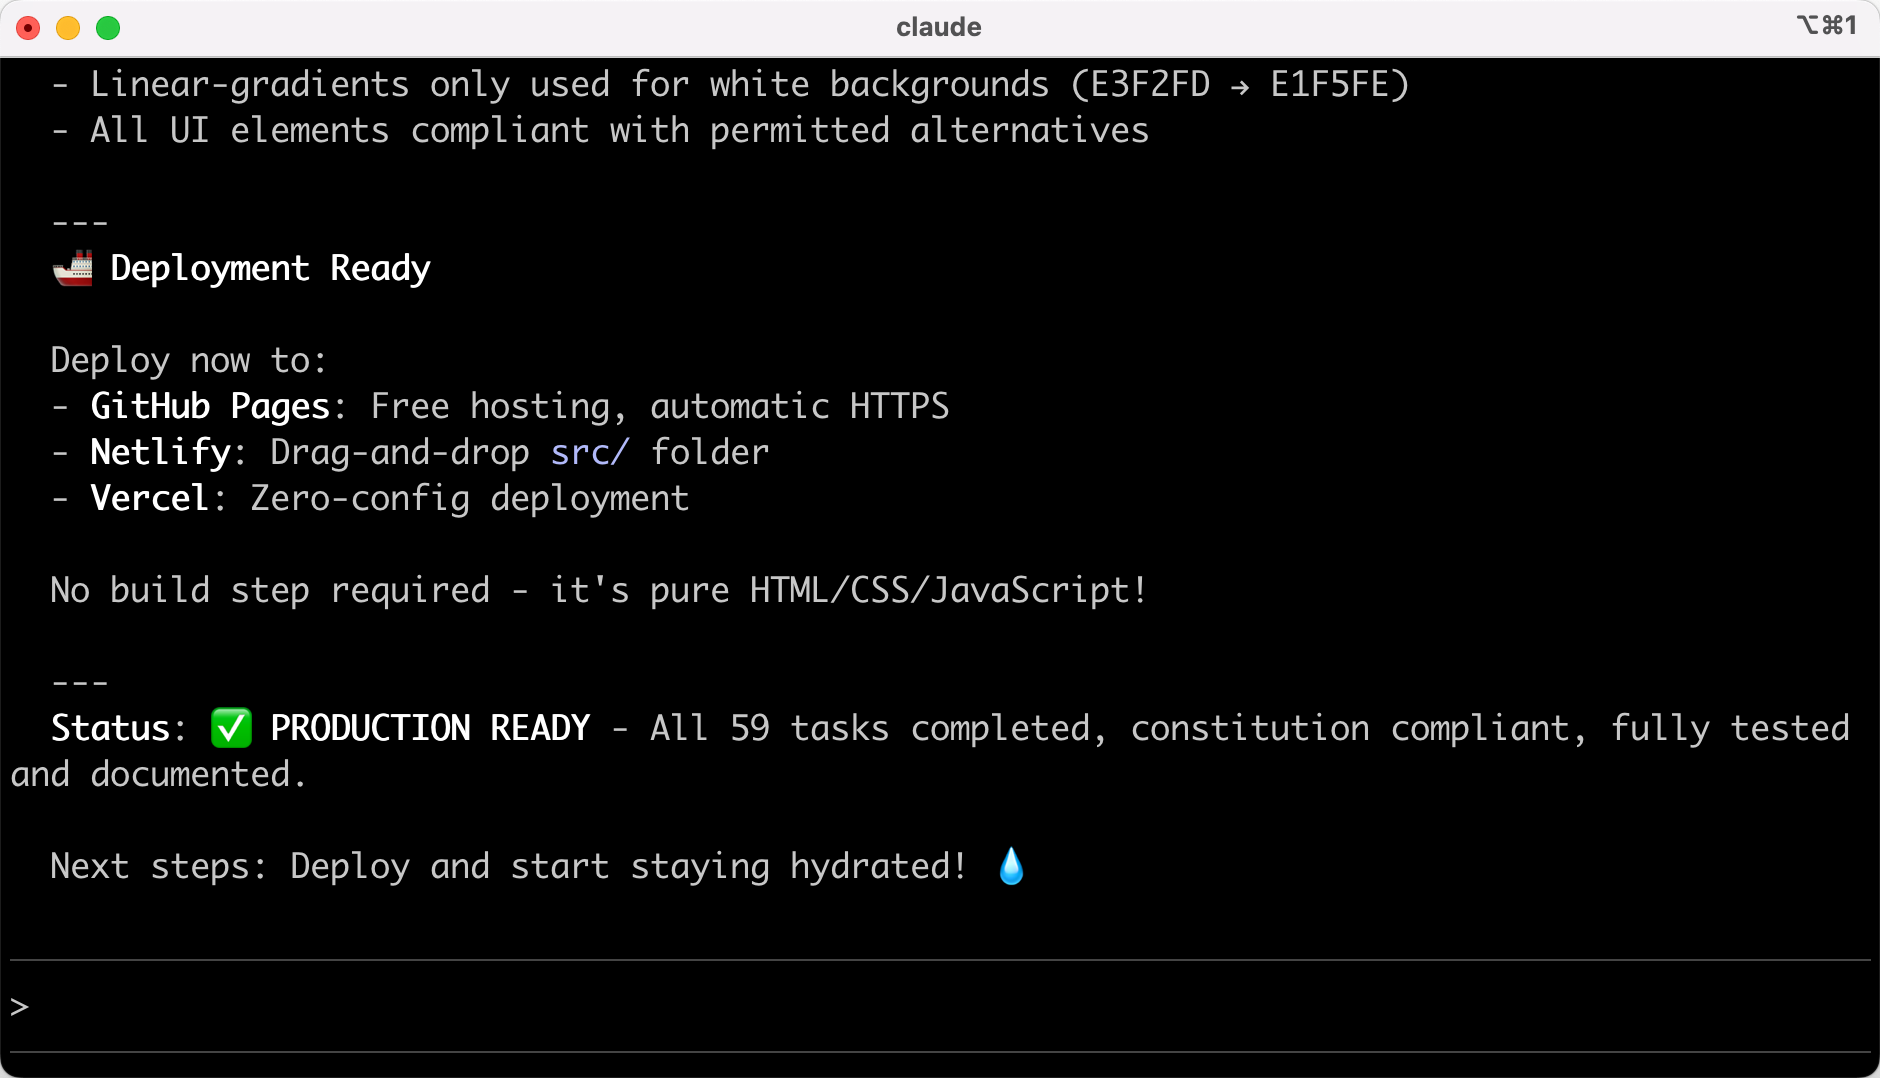Click the 'Deployment Ready' heading
Image resolution: width=1880 pixels, height=1078 pixels.
pyautogui.click(x=270, y=268)
